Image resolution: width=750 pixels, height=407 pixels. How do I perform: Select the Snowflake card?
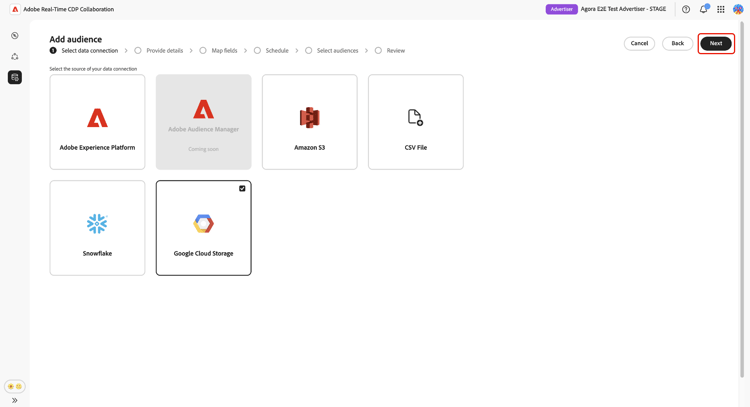tap(97, 228)
